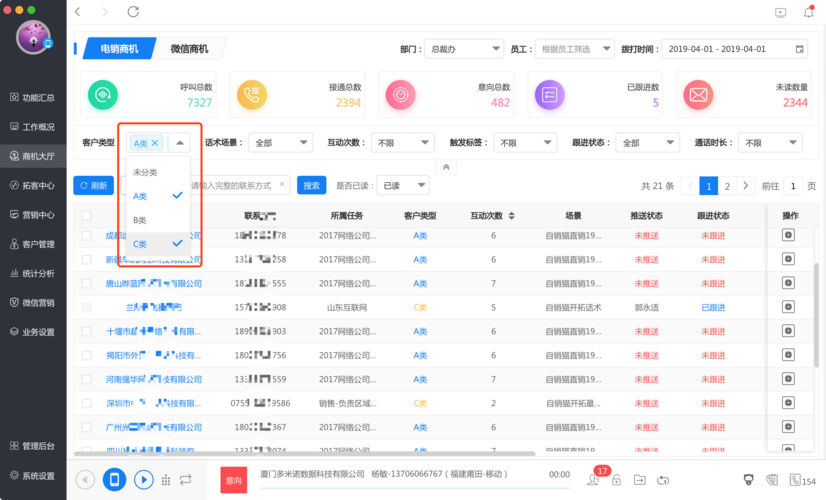
Task: Click the contacts icon with 17 badge
Action: (594, 479)
